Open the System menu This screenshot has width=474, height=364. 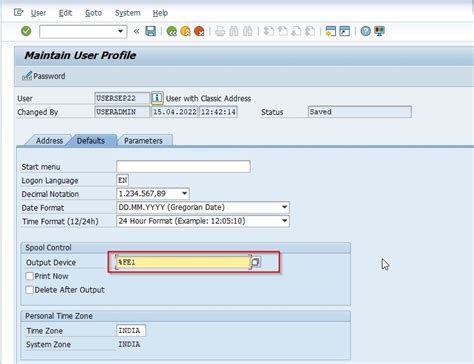click(127, 13)
